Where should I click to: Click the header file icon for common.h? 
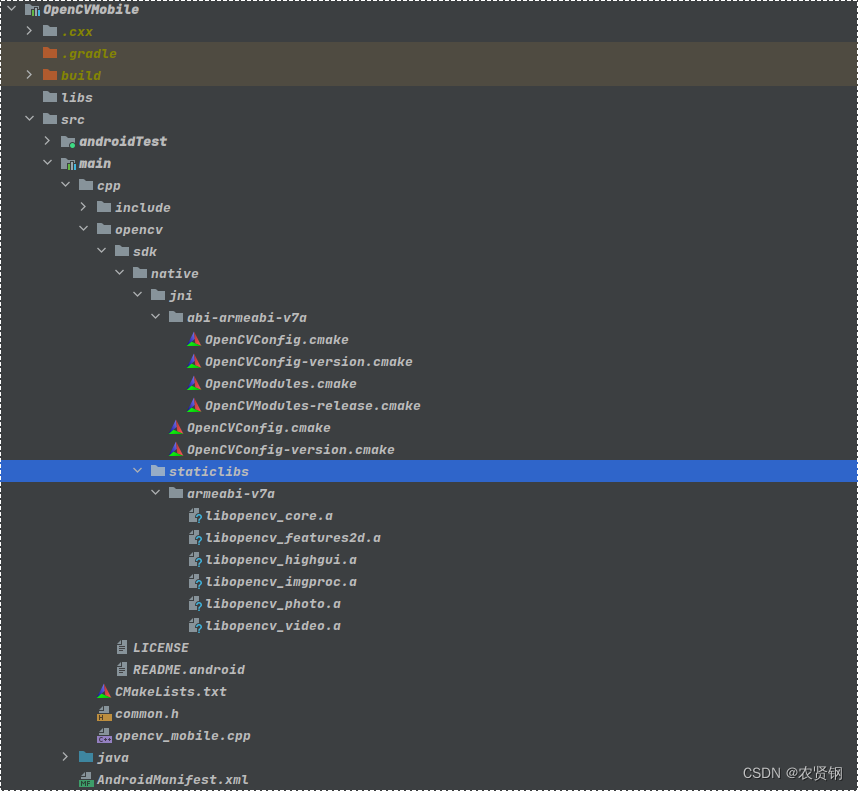click(104, 714)
